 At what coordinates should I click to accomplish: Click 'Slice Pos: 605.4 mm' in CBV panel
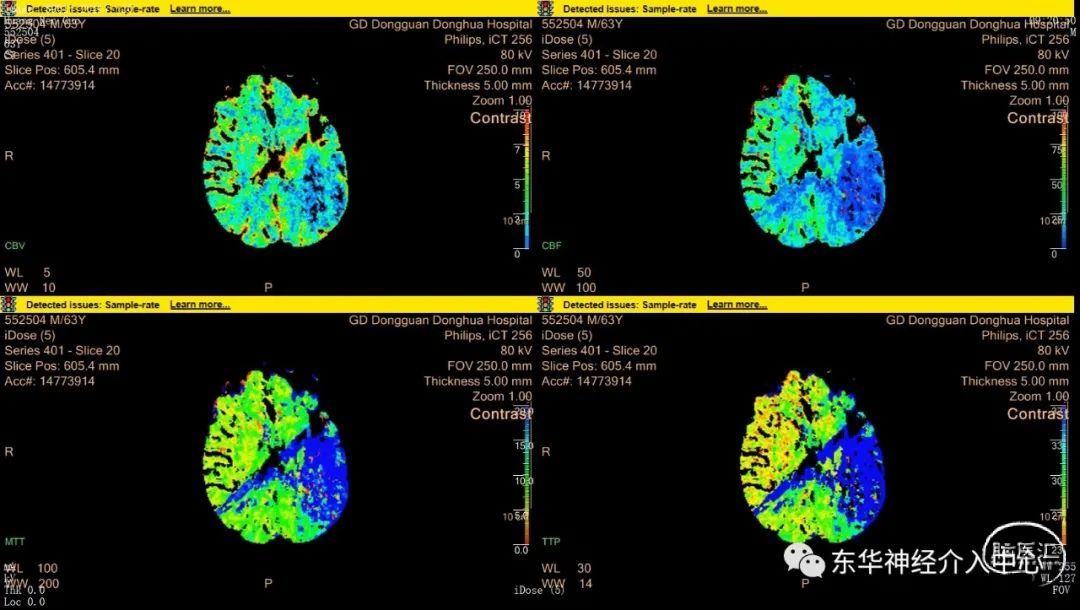click(x=62, y=70)
